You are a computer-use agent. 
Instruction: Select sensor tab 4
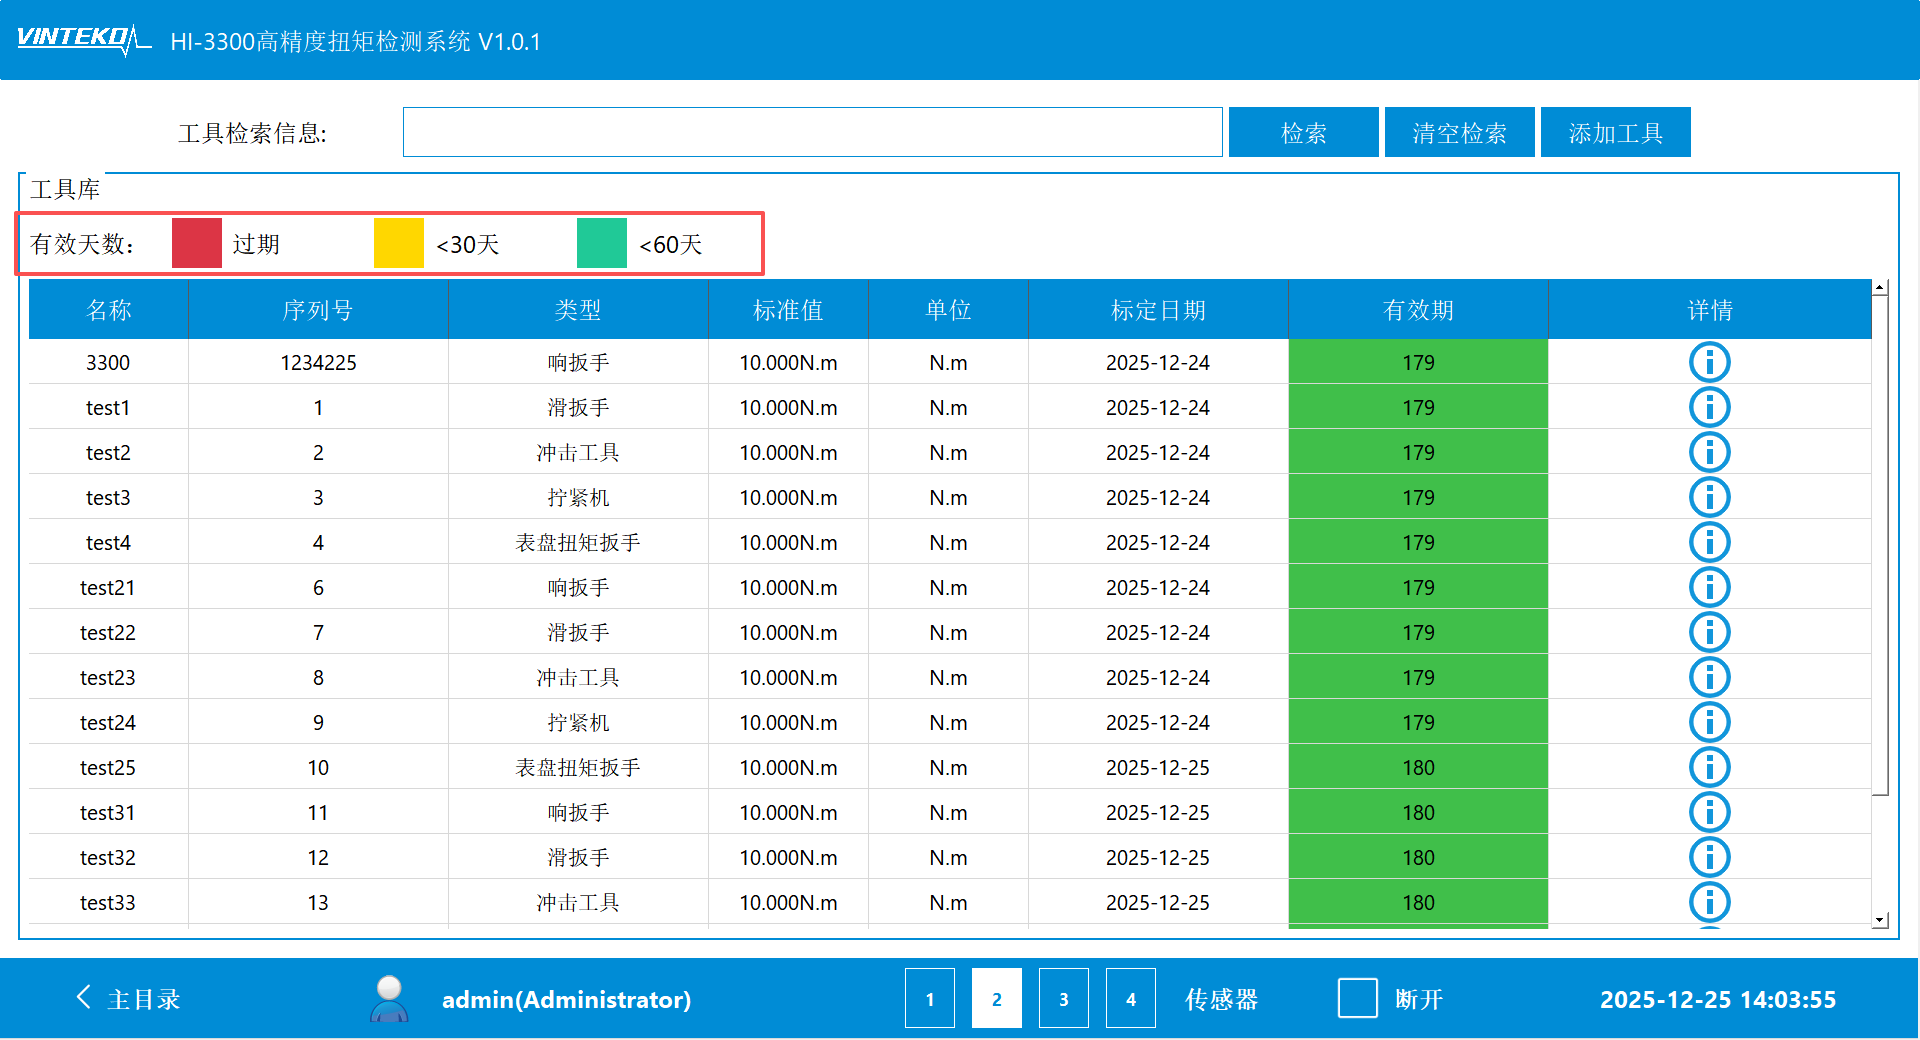click(1130, 998)
